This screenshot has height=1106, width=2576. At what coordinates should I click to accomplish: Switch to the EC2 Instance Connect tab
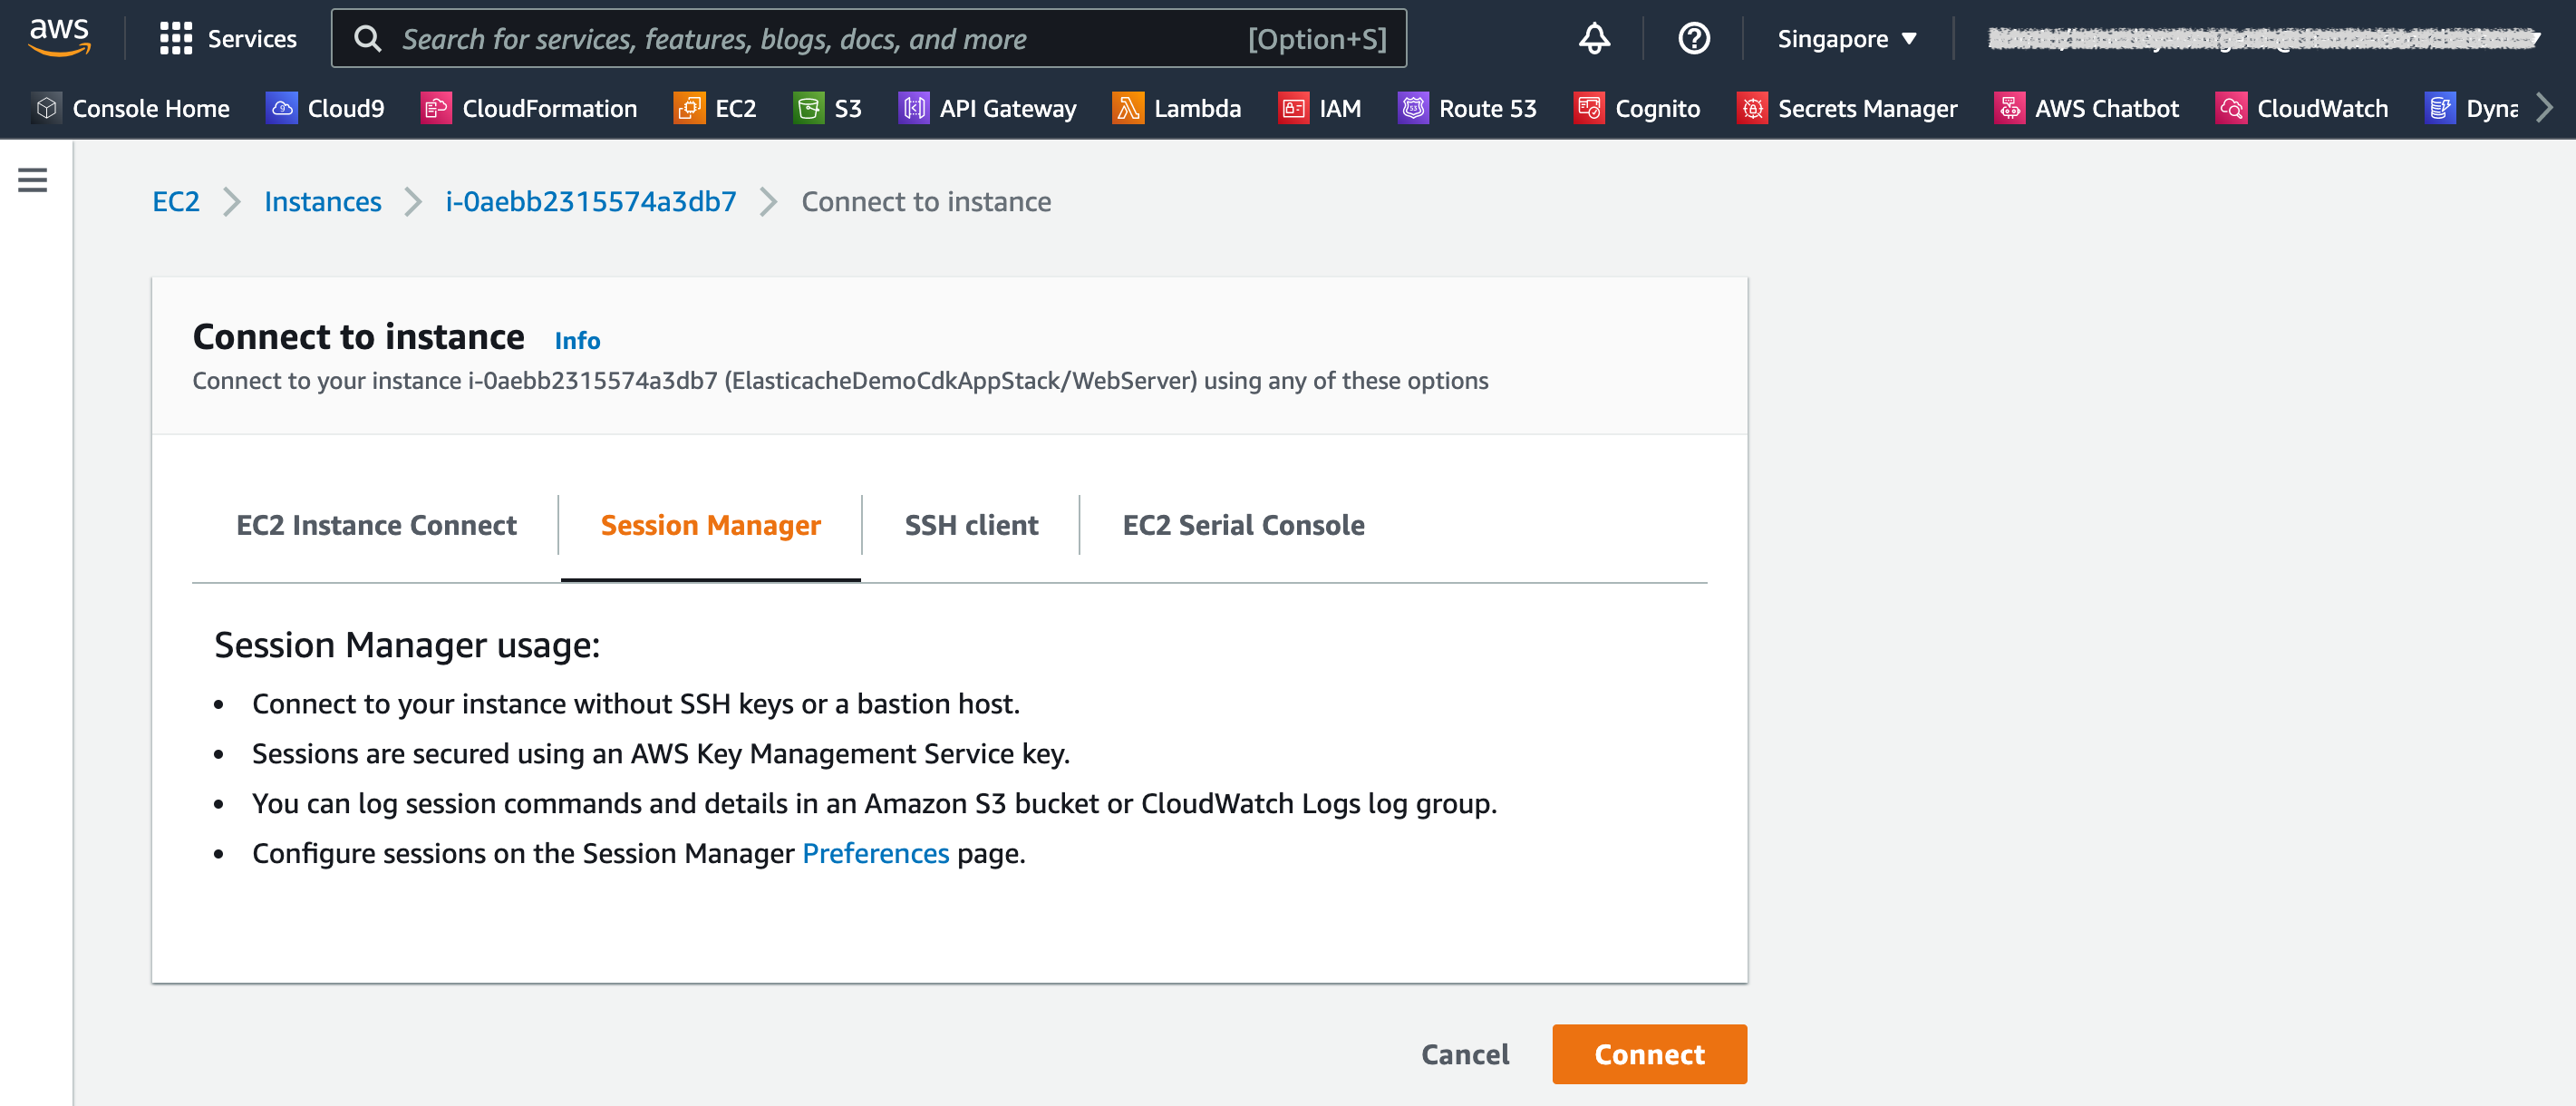pyautogui.click(x=376, y=525)
